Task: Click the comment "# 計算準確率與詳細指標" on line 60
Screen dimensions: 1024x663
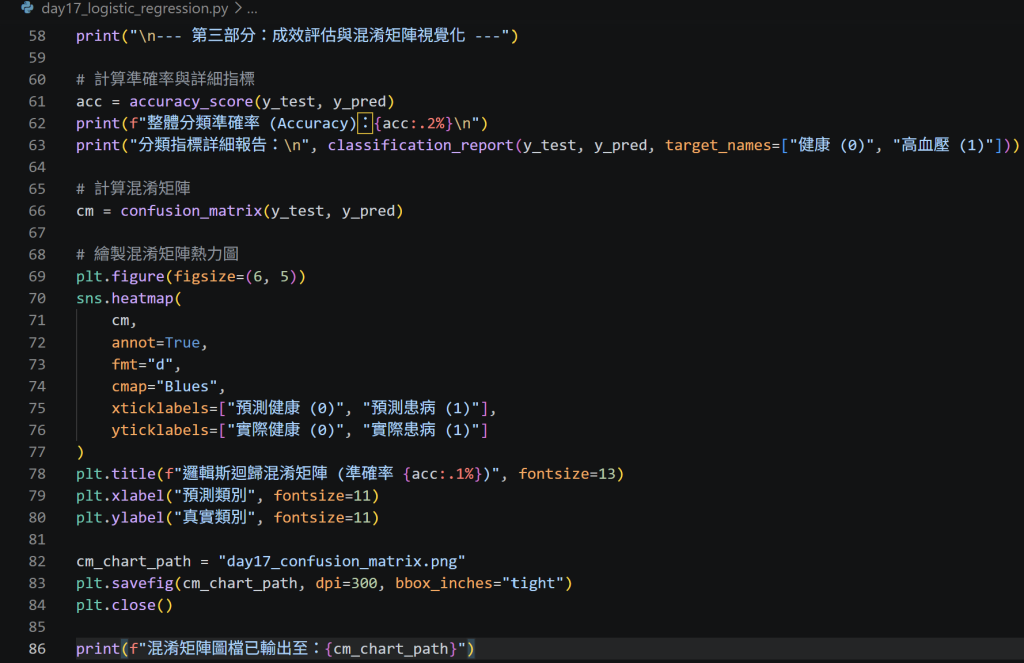Action: [165, 80]
